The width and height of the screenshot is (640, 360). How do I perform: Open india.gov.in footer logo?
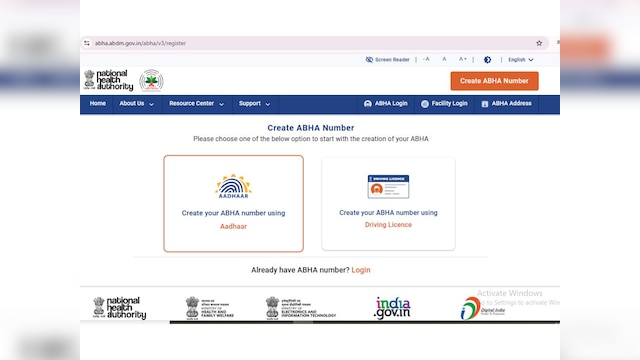click(393, 308)
